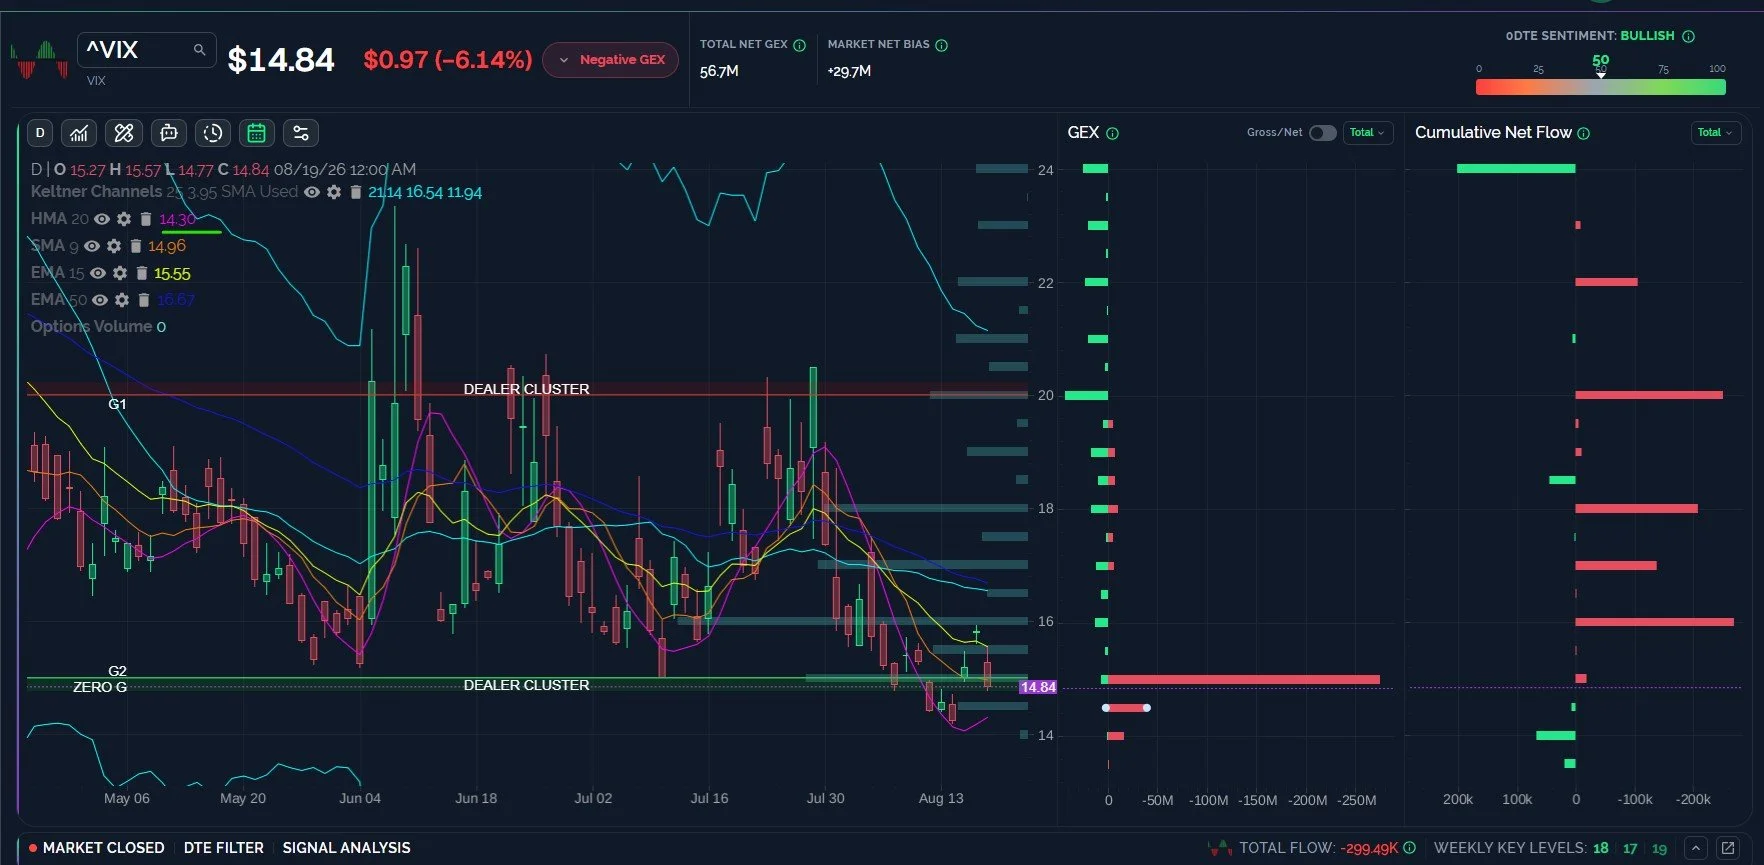Viewport: 1764px width, 865px height.
Task: Toggle the green calendar toolbar icon
Action: (256, 133)
